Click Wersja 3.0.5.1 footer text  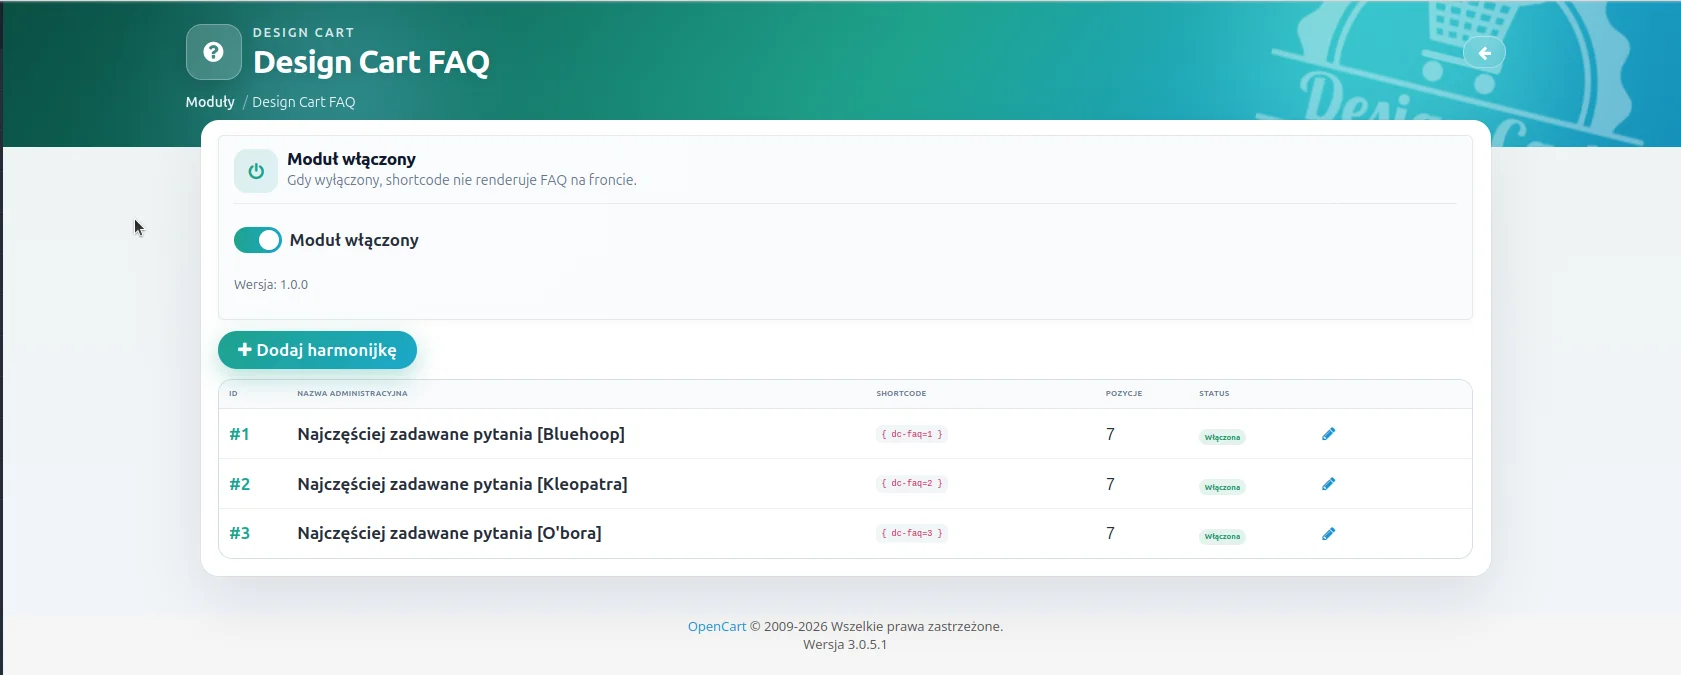pyautogui.click(x=845, y=645)
